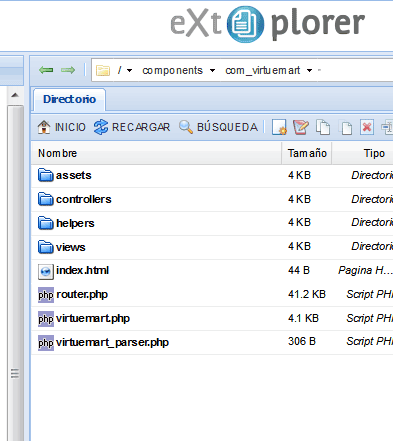
Task: Reload the listing with RECARGAR
Action: point(132,127)
